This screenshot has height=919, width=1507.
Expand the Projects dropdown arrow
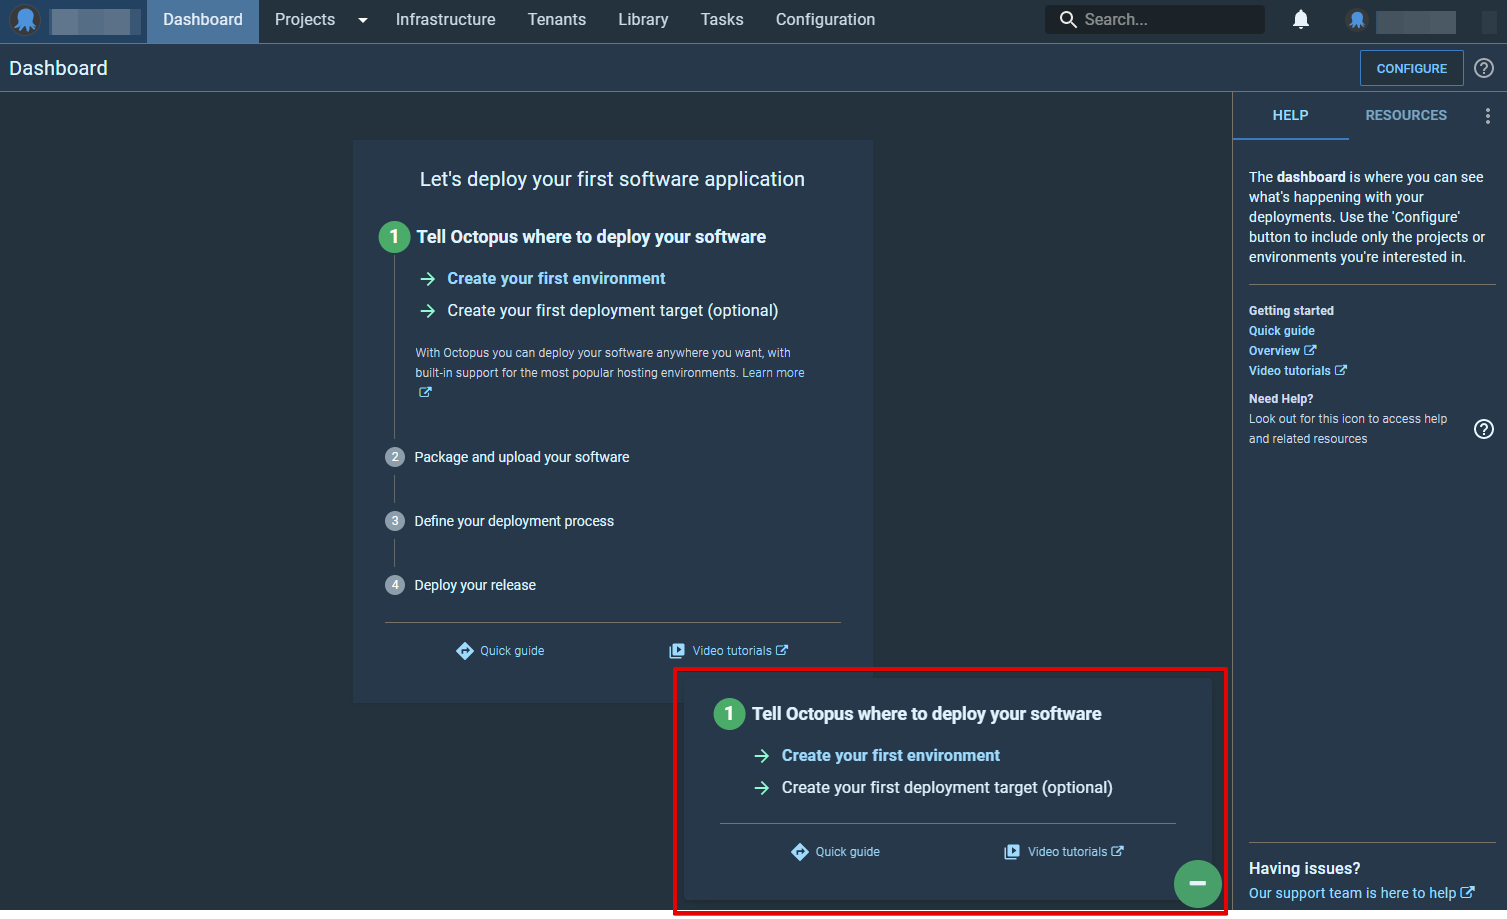[x=363, y=20]
